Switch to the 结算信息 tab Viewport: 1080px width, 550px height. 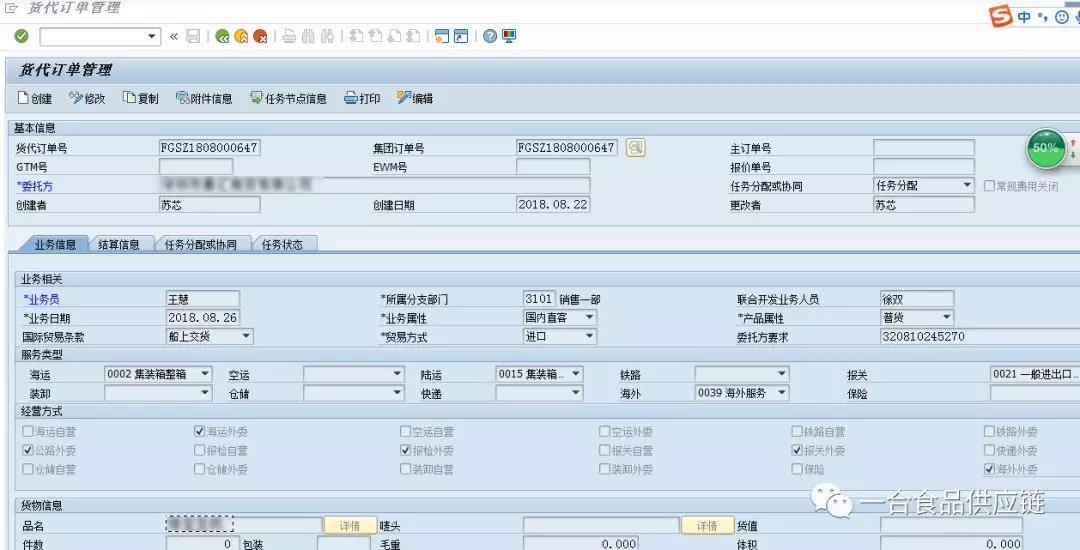[x=119, y=244]
